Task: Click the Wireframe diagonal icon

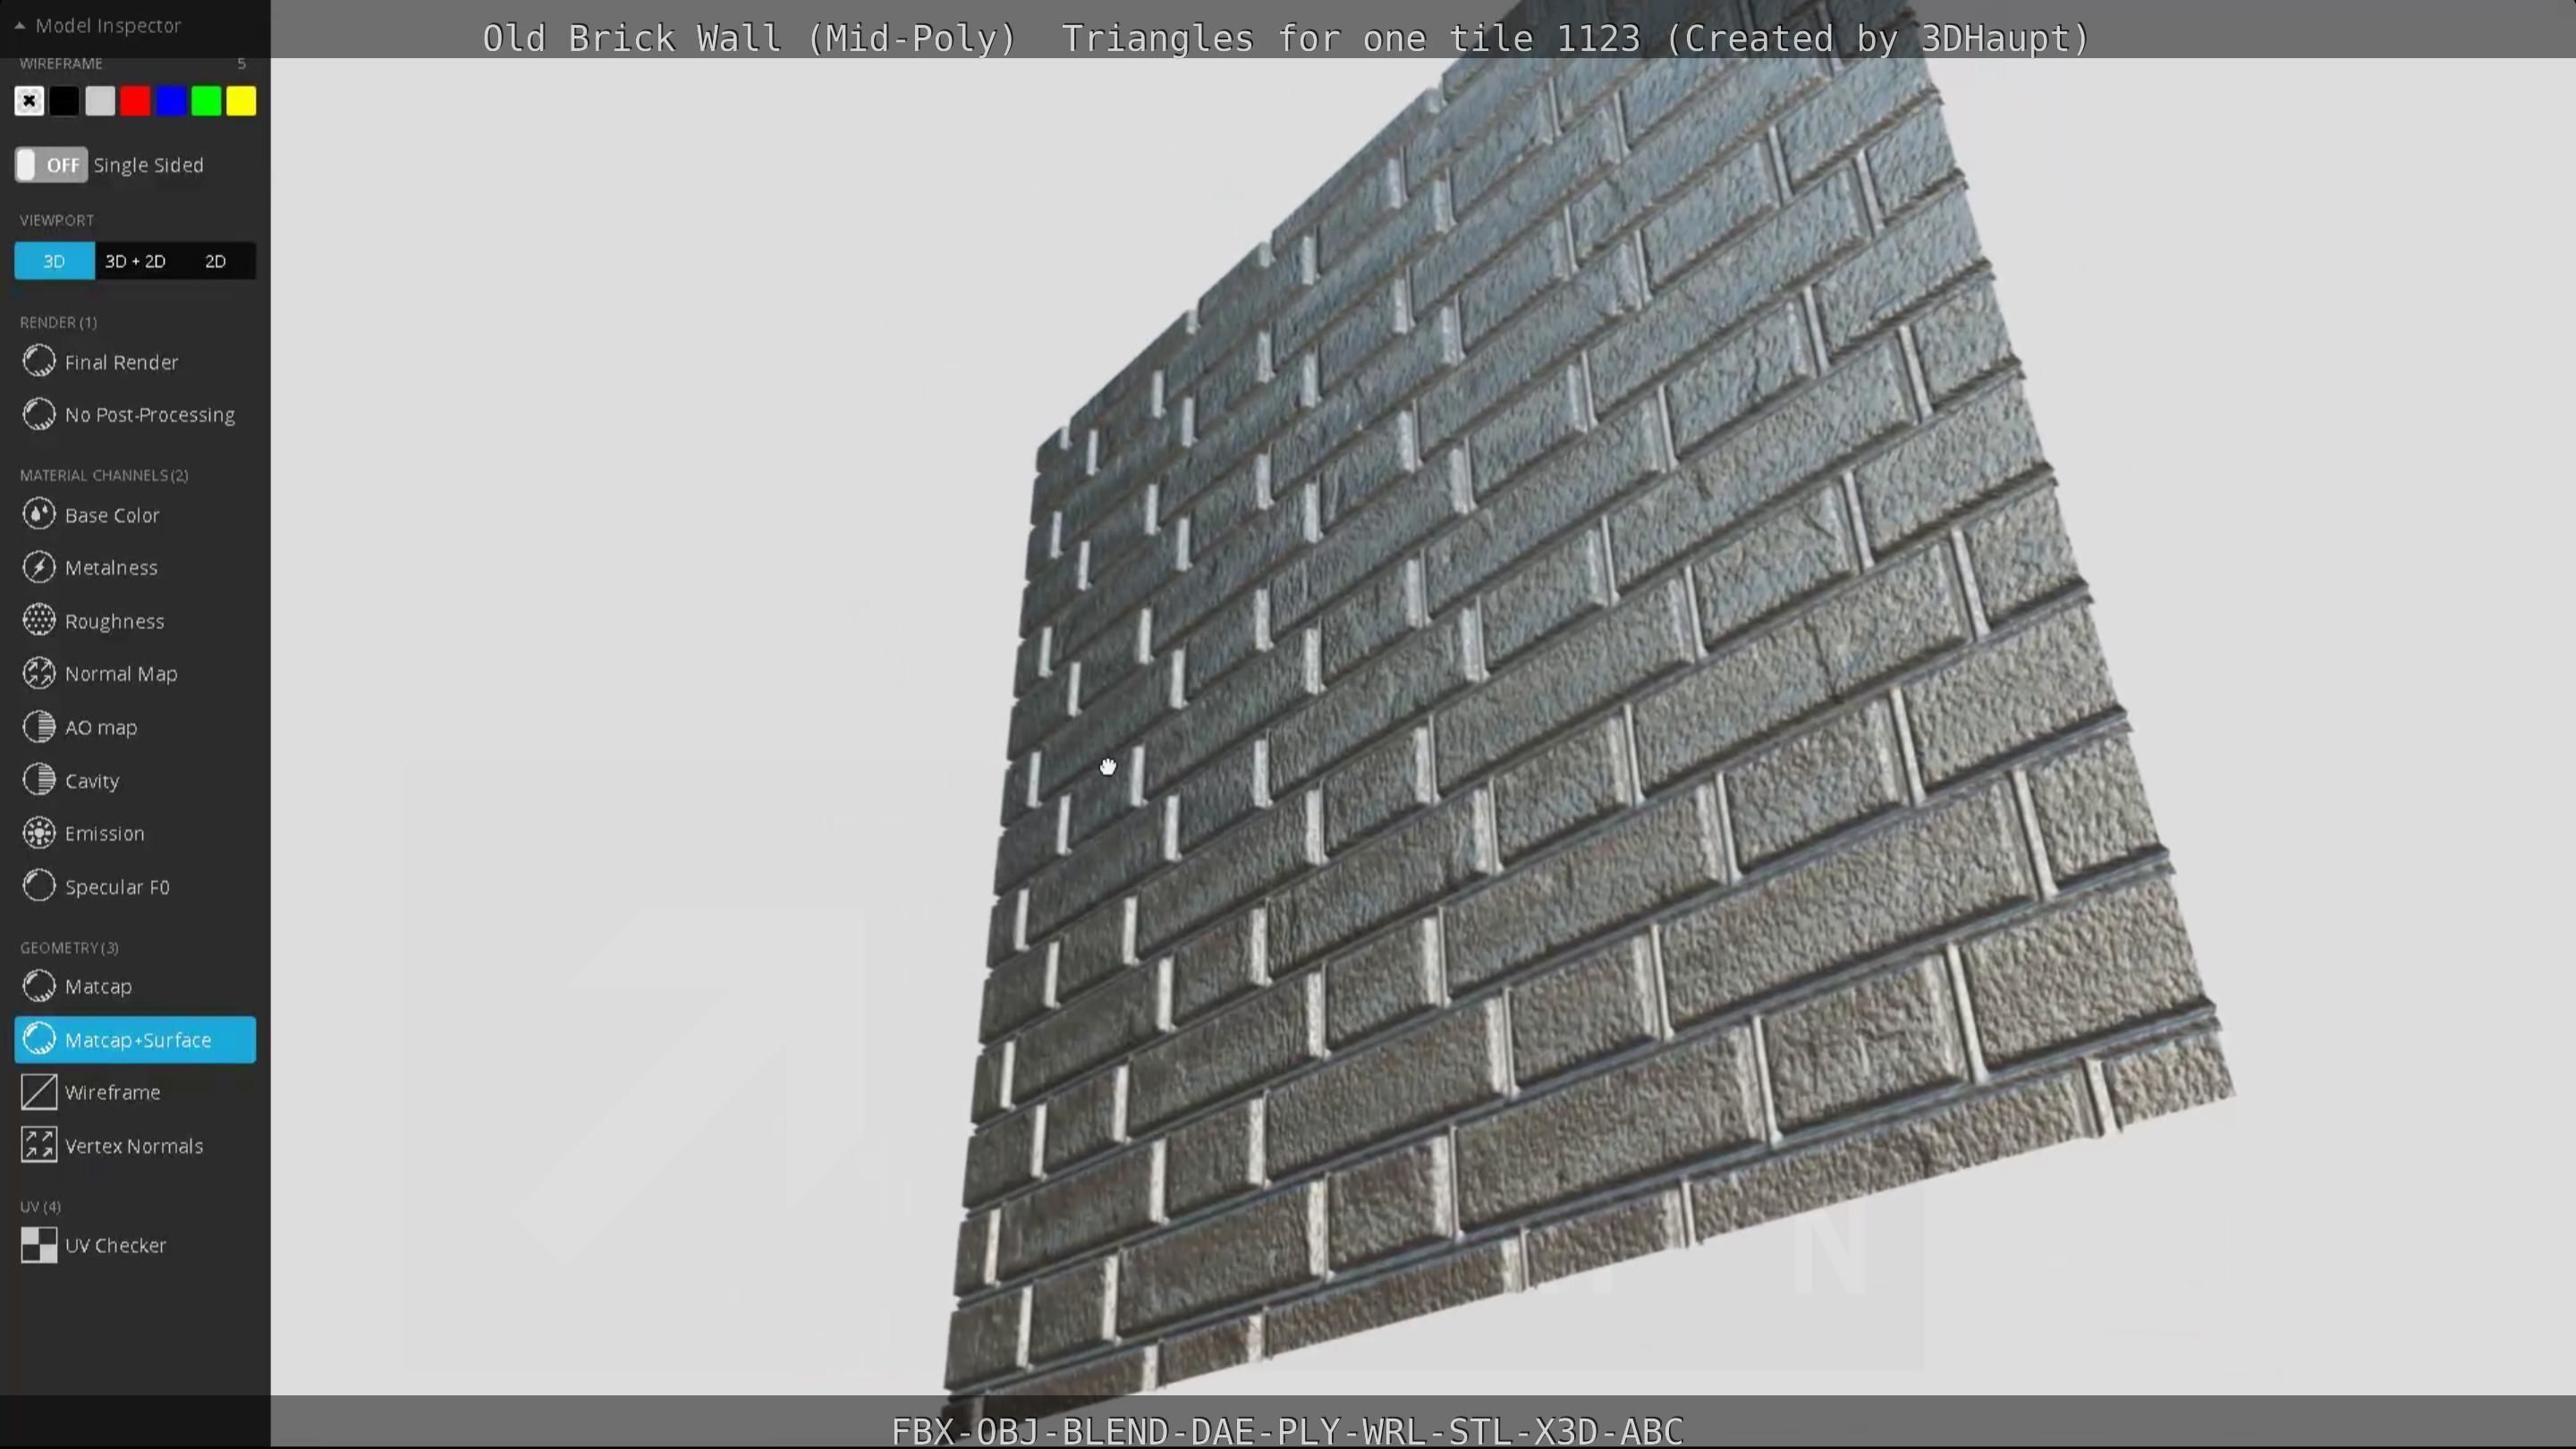Action: coord(39,1092)
